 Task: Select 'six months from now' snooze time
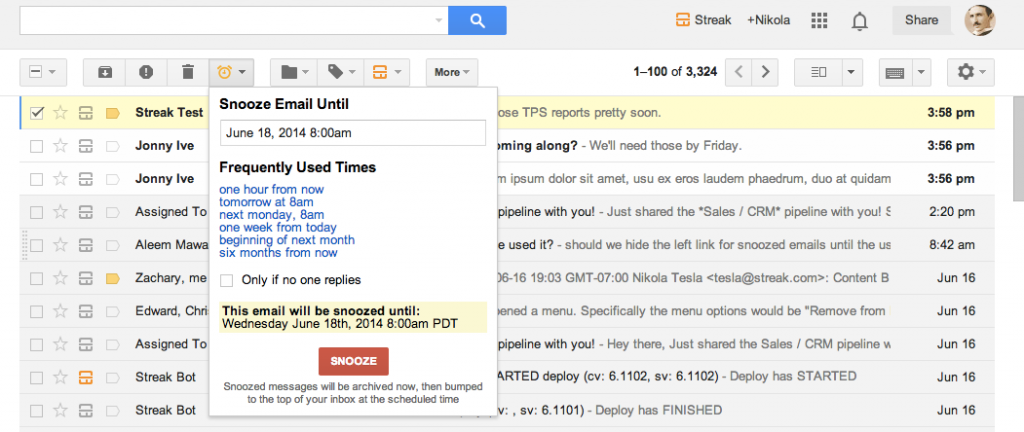click(x=278, y=253)
